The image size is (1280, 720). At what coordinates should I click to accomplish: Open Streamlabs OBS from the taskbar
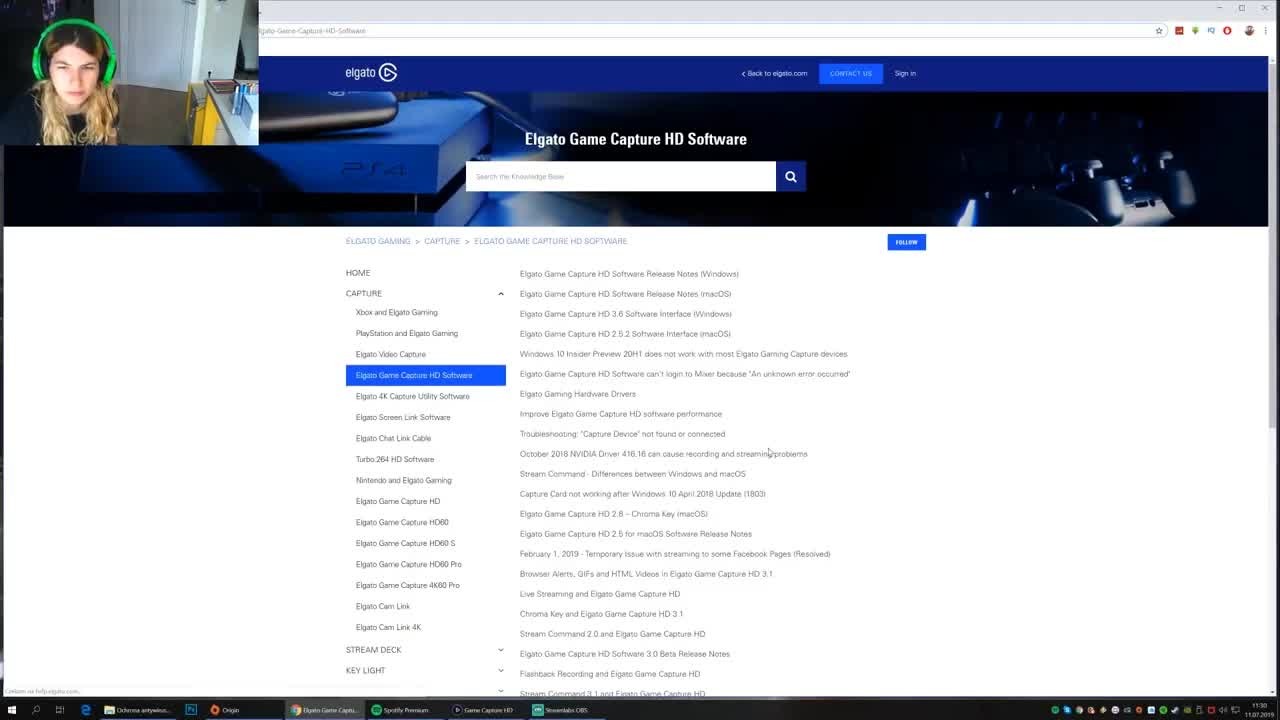pyautogui.click(x=560, y=710)
